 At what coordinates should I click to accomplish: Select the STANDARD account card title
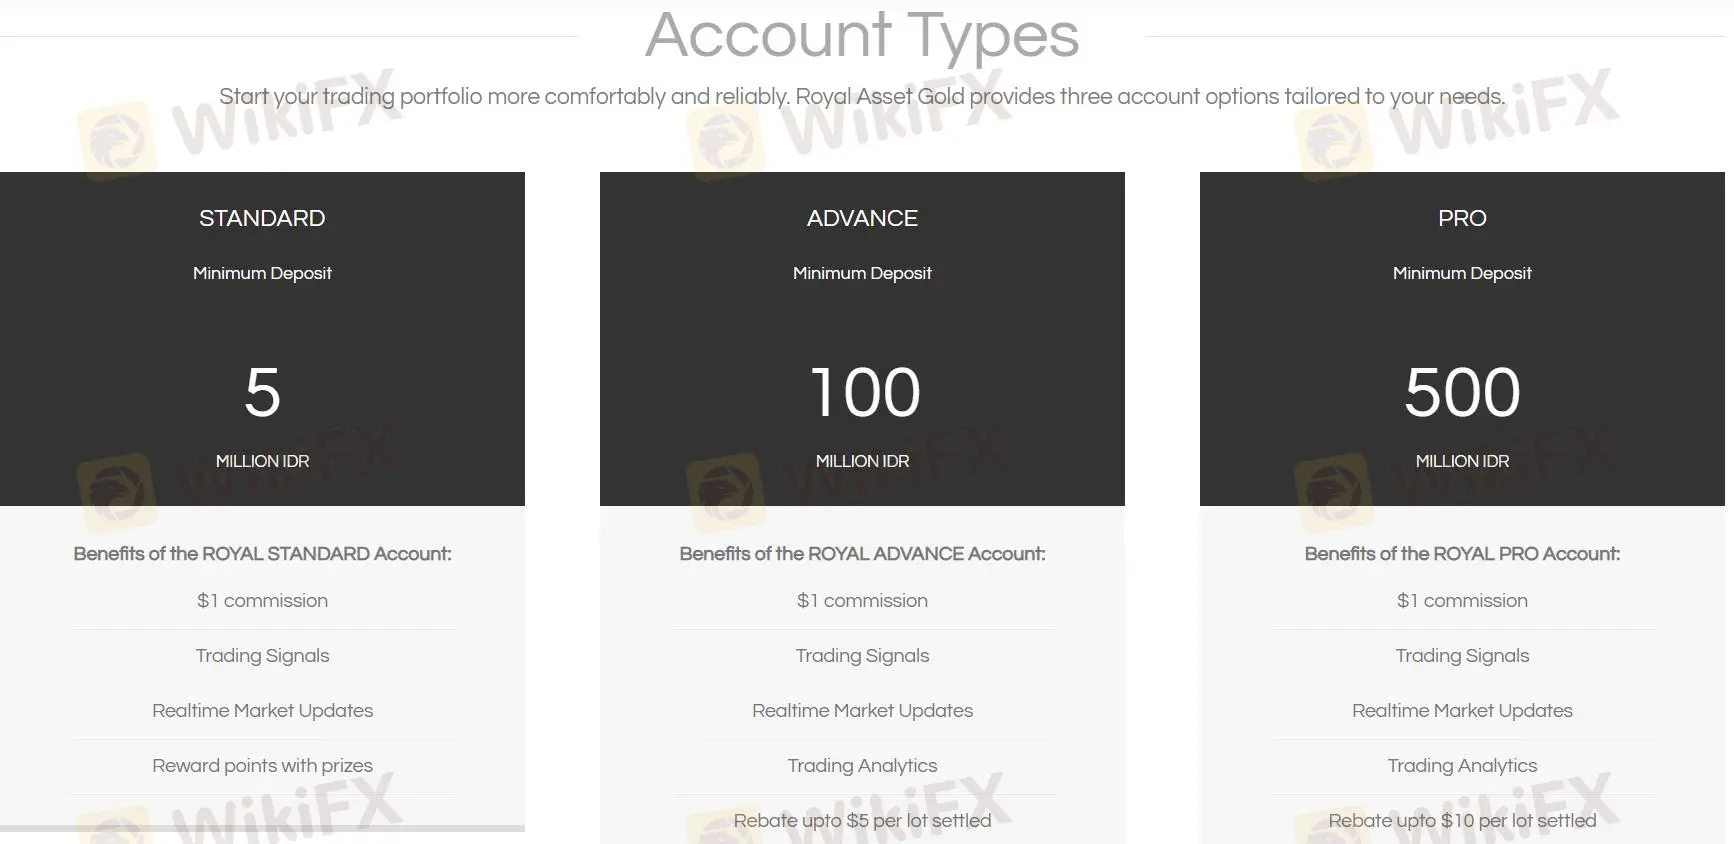262,218
